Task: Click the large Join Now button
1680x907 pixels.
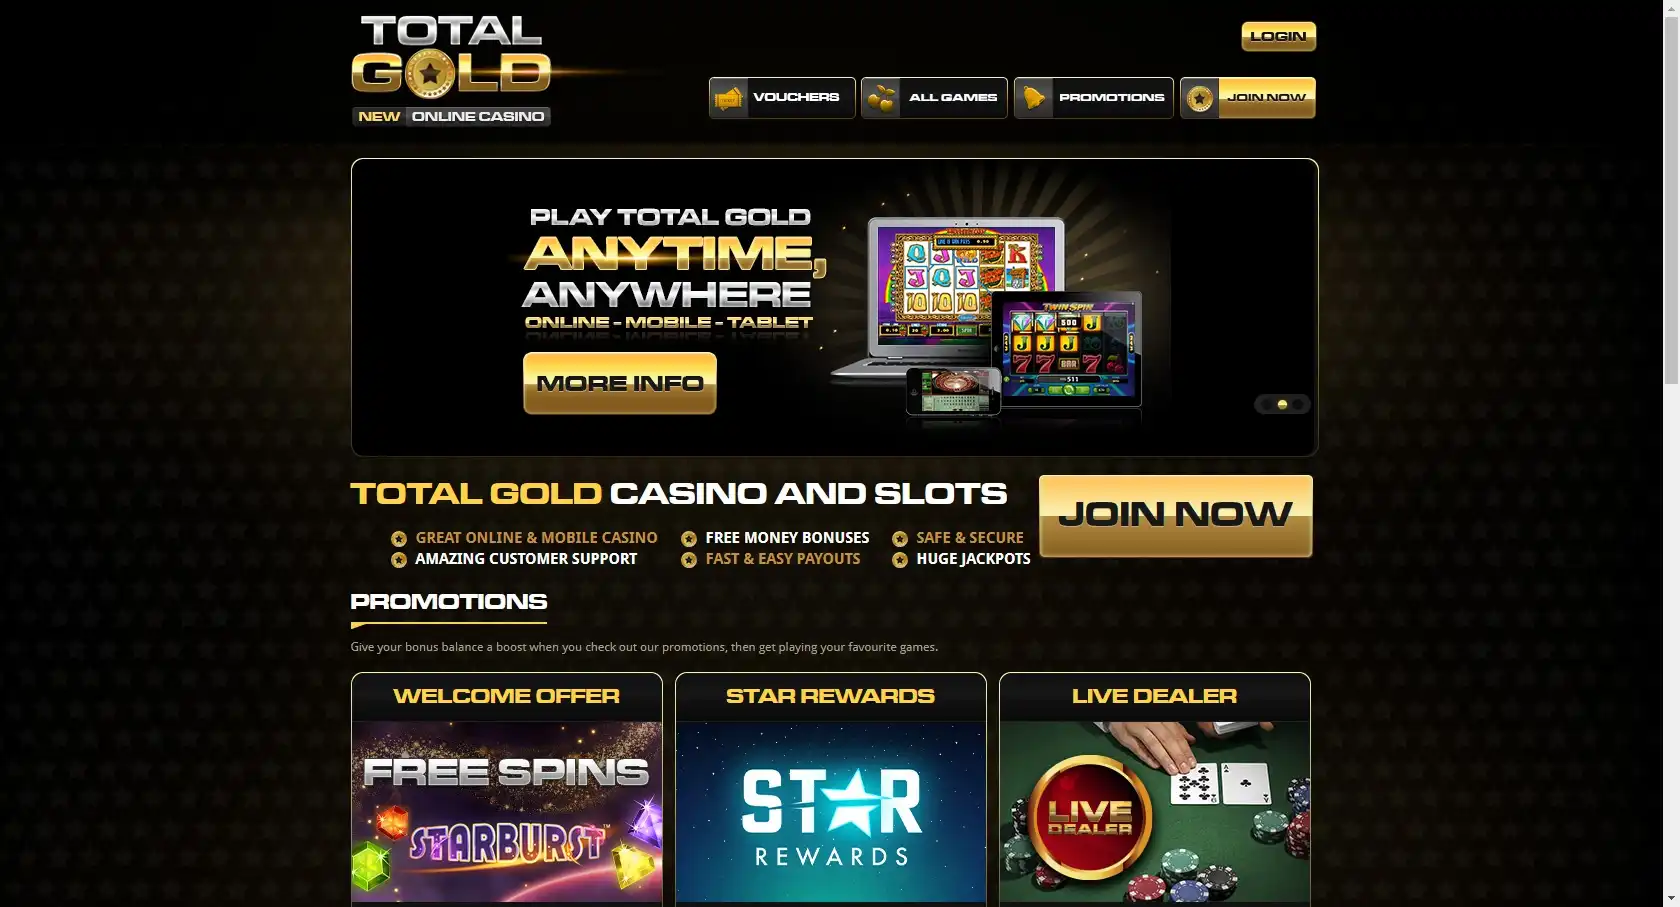Action: (1176, 516)
